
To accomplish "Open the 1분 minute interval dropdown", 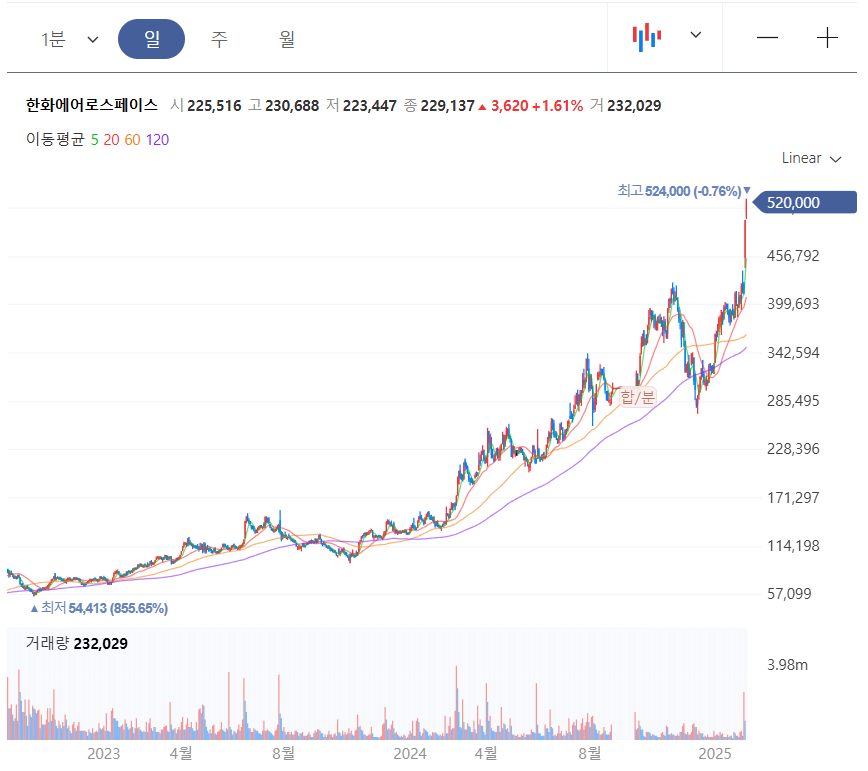I will (69, 39).
